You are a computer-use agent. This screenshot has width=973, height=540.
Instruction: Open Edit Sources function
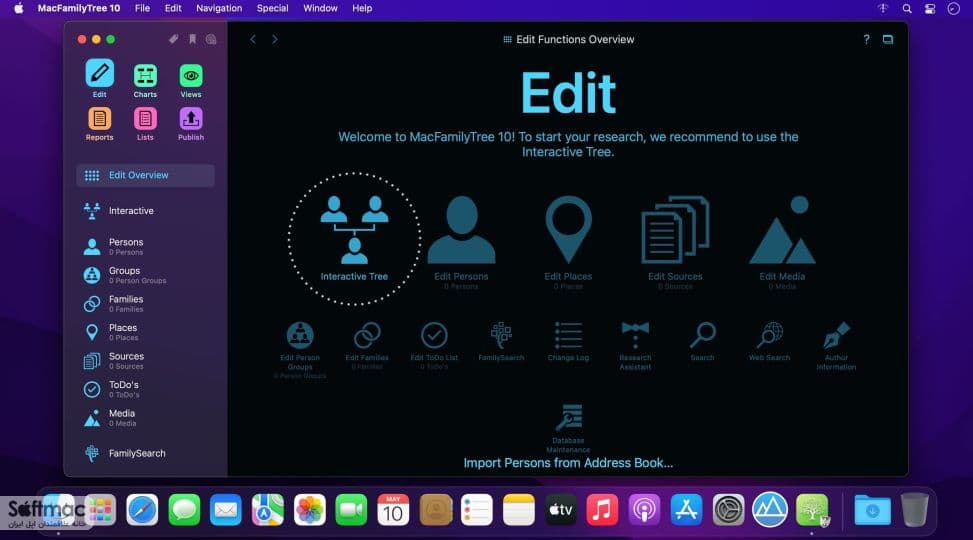point(675,242)
